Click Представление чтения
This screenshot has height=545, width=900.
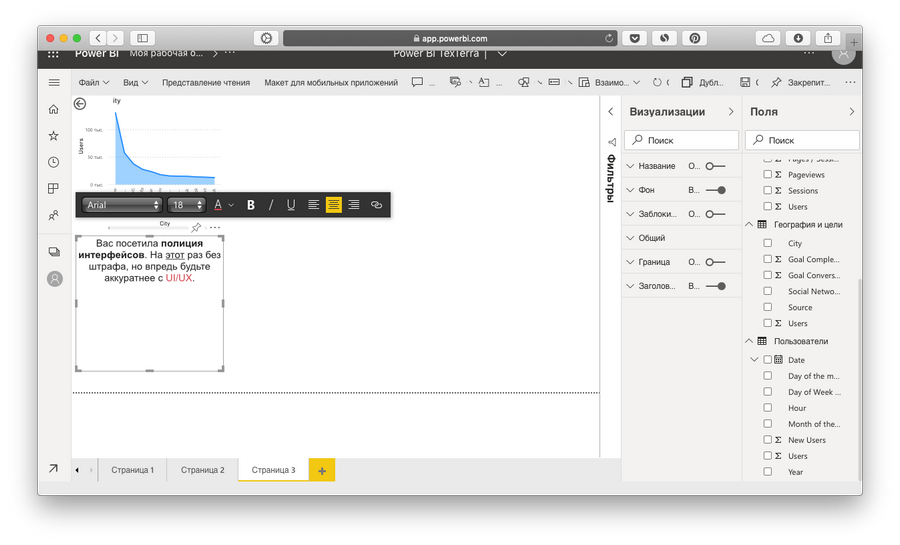(x=206, y=83)
